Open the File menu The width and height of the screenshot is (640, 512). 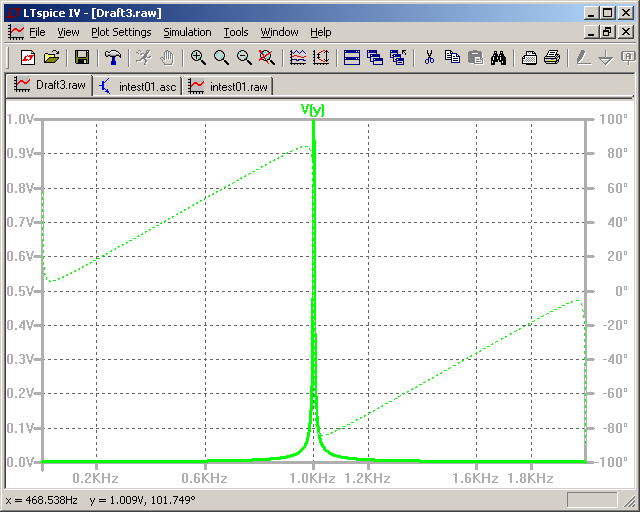[x=37, y=32]
